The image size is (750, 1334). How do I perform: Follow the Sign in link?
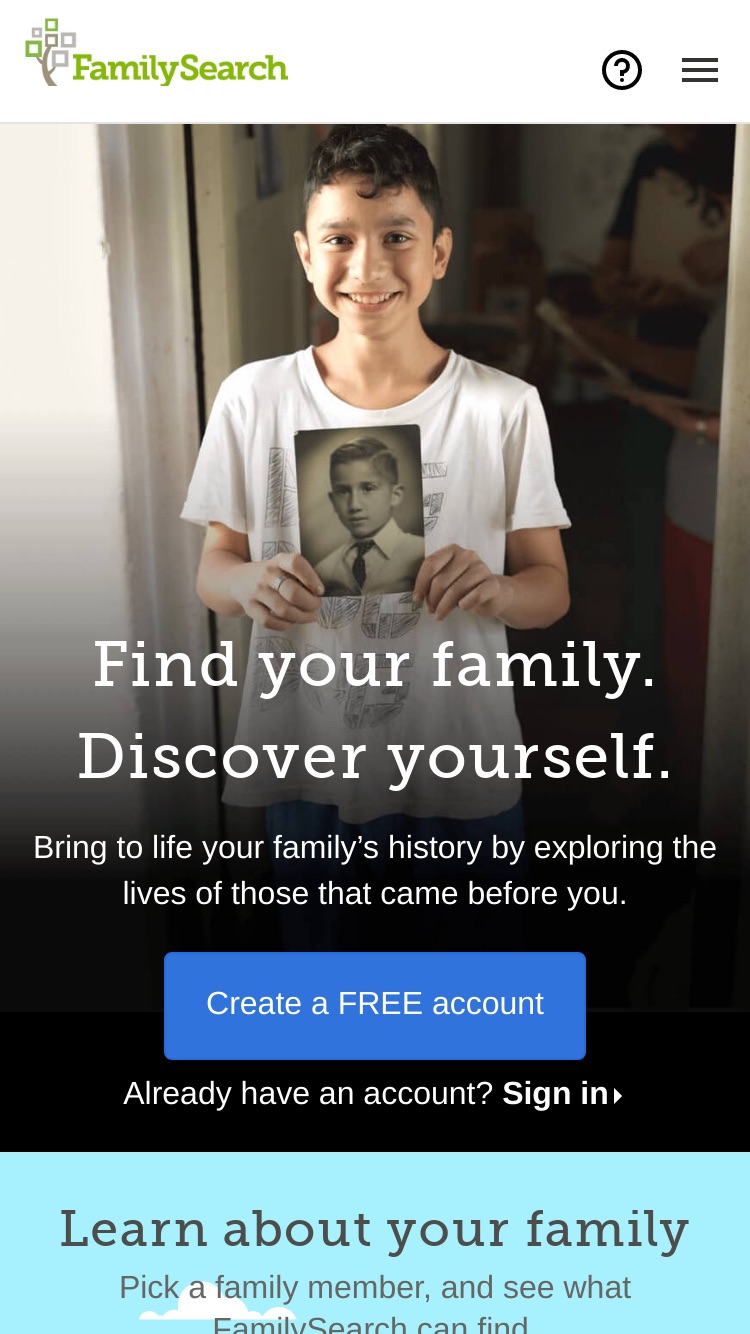point(555,1093)
